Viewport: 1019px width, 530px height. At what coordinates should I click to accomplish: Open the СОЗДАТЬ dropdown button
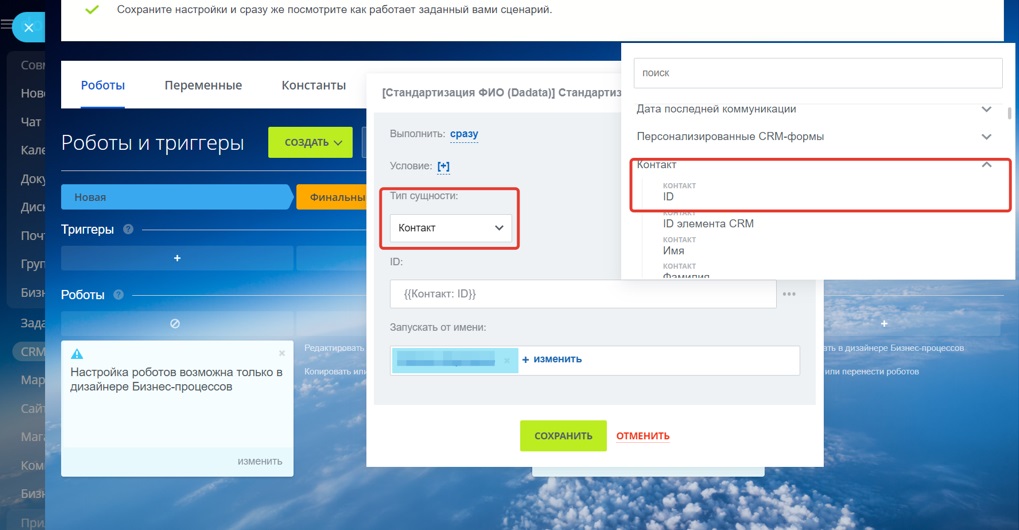[x=311, y=142]
